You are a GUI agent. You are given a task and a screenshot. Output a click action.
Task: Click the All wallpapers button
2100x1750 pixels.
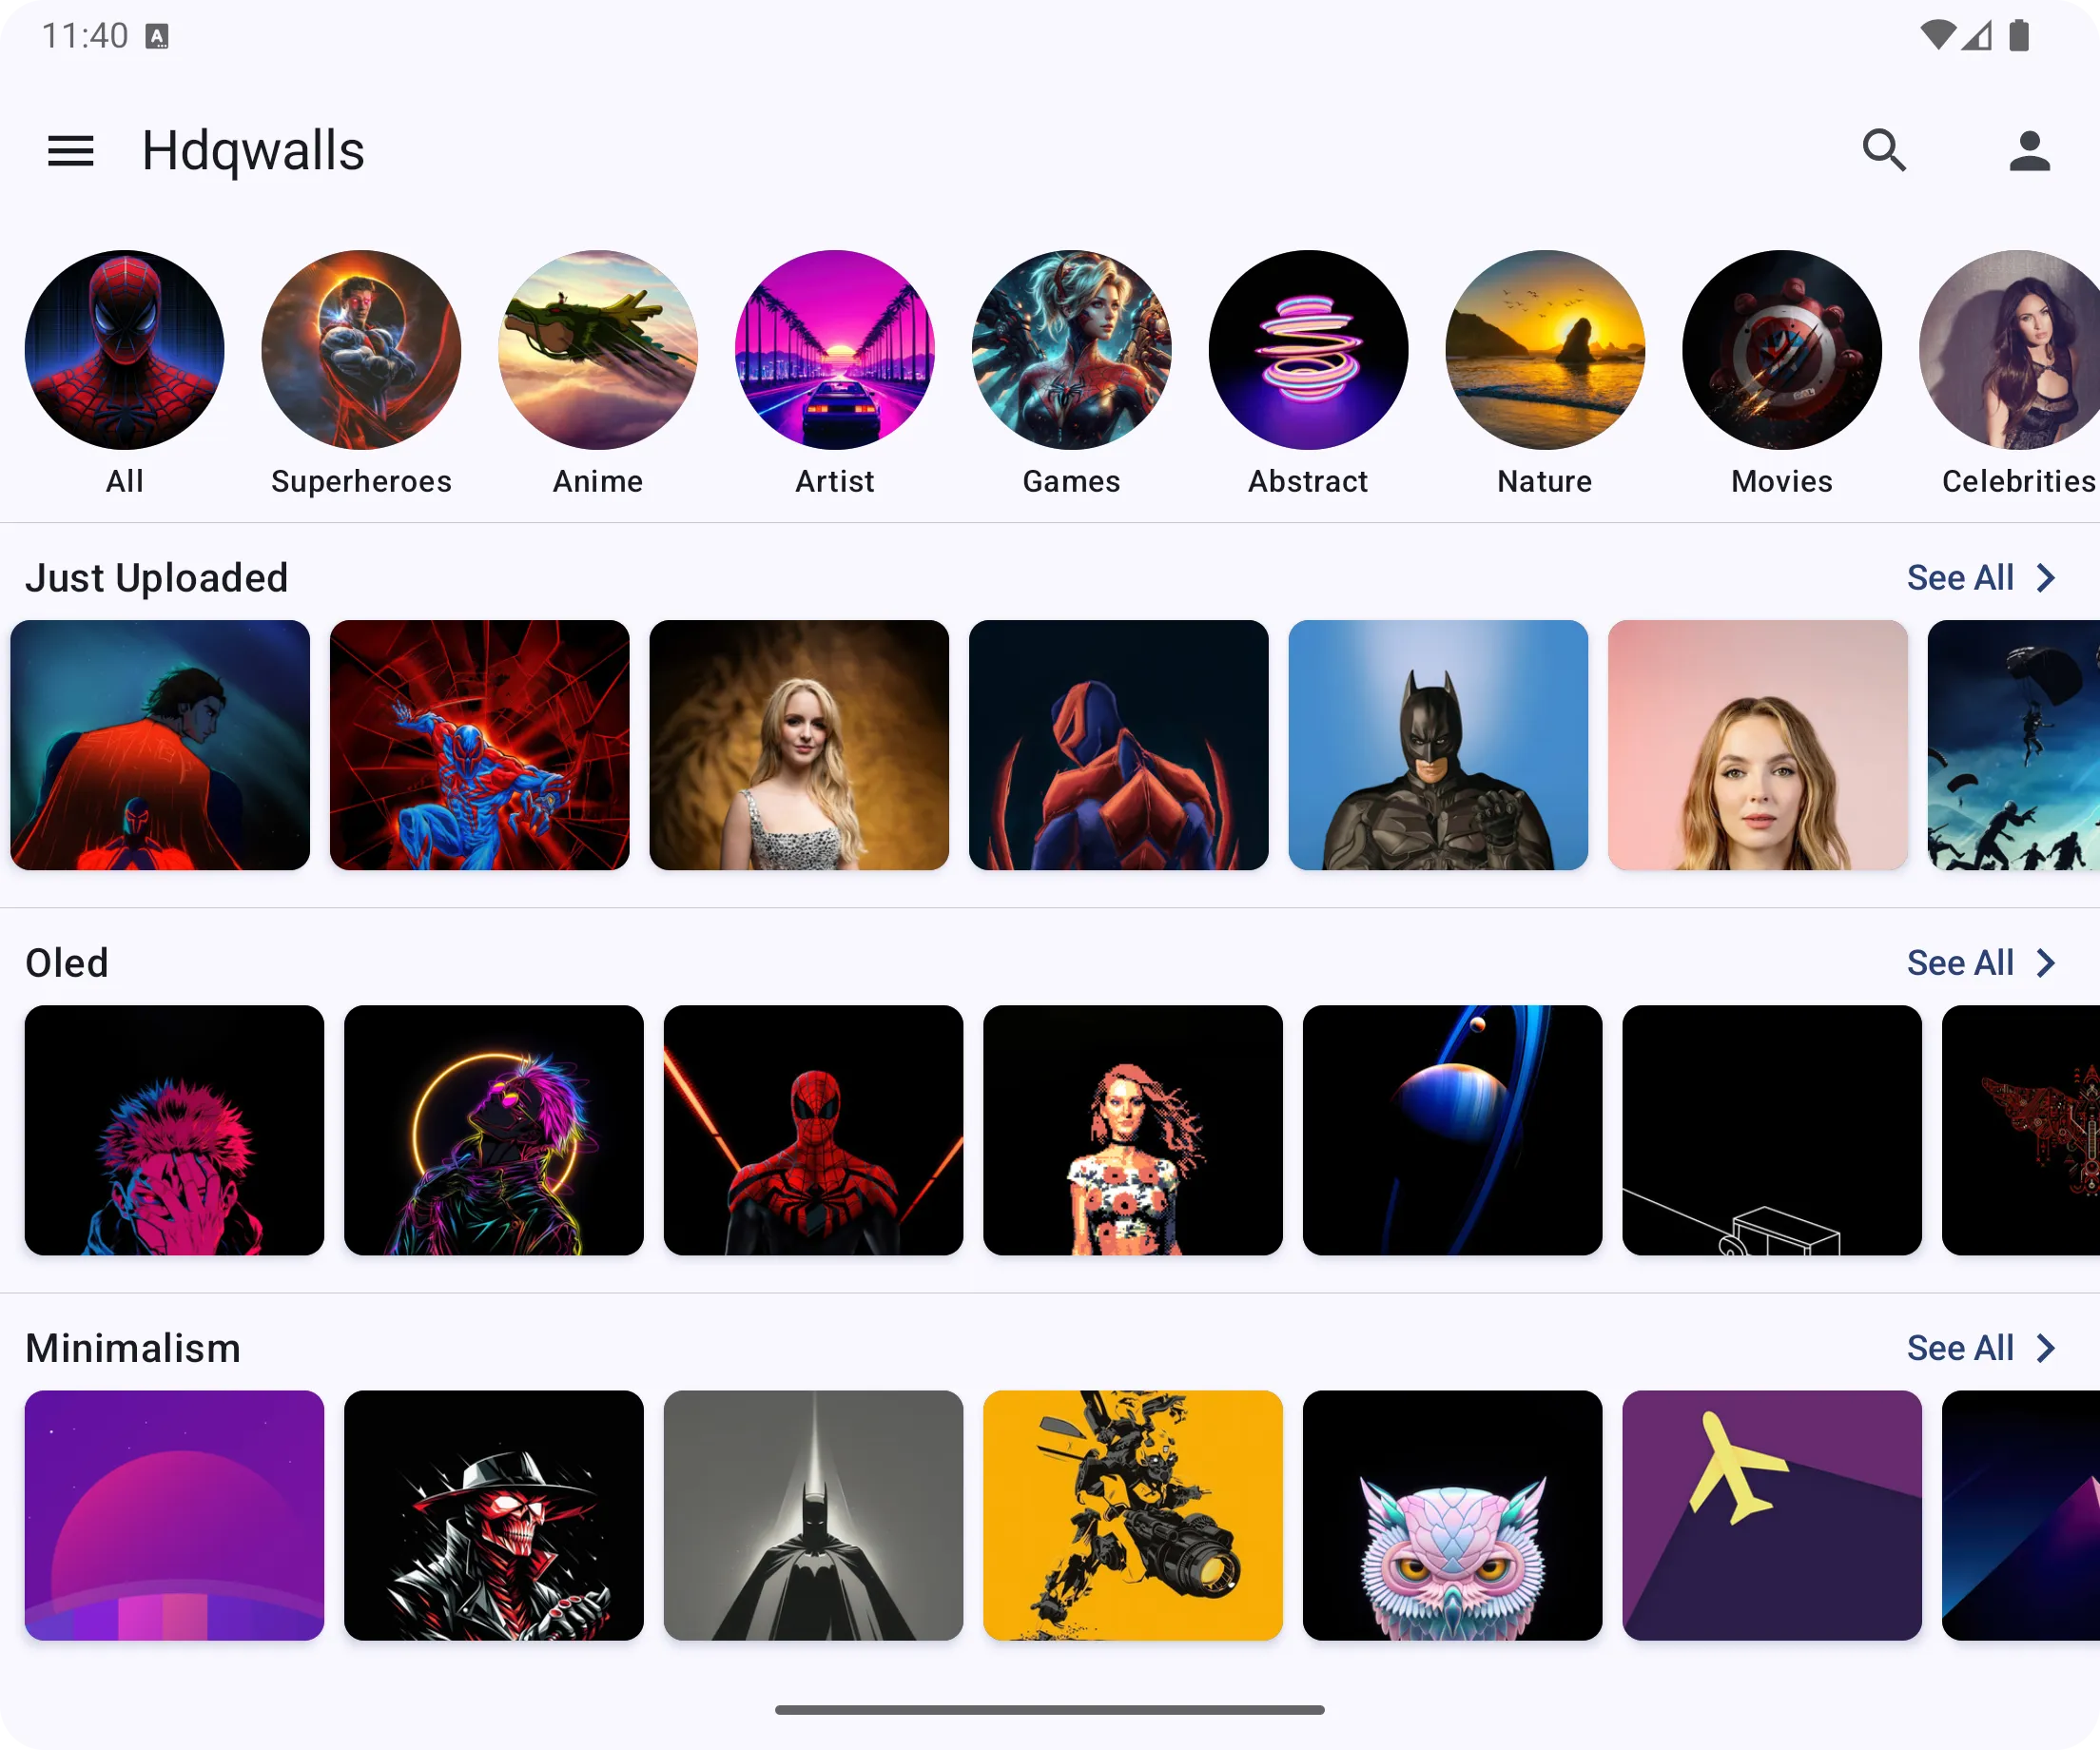click(x=124, y=374)
